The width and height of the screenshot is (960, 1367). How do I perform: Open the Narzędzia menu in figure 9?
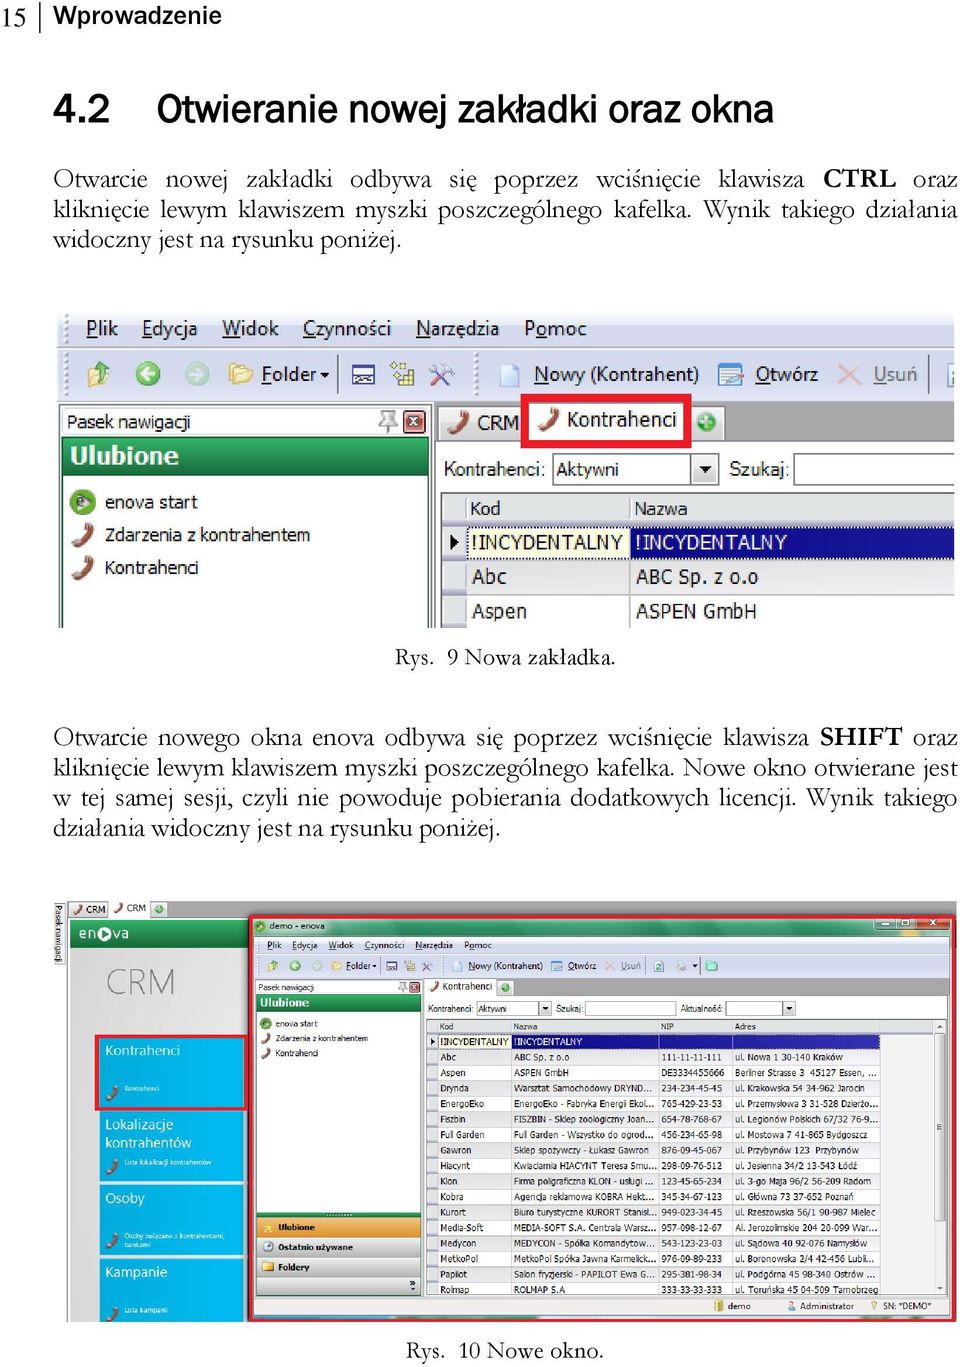click(457, 329)
